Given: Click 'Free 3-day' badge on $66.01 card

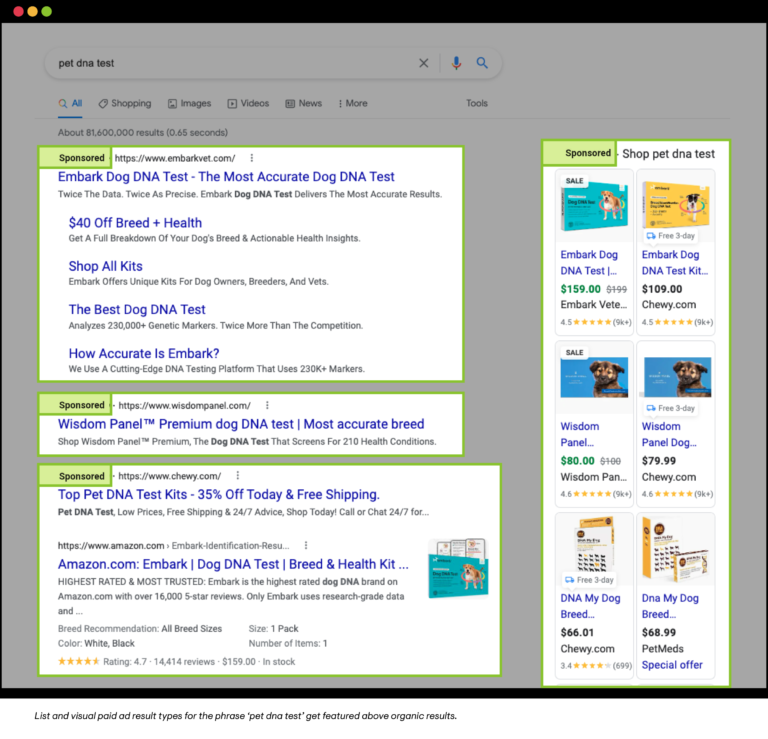Looking at the screenshot, I should click(589, 580).
